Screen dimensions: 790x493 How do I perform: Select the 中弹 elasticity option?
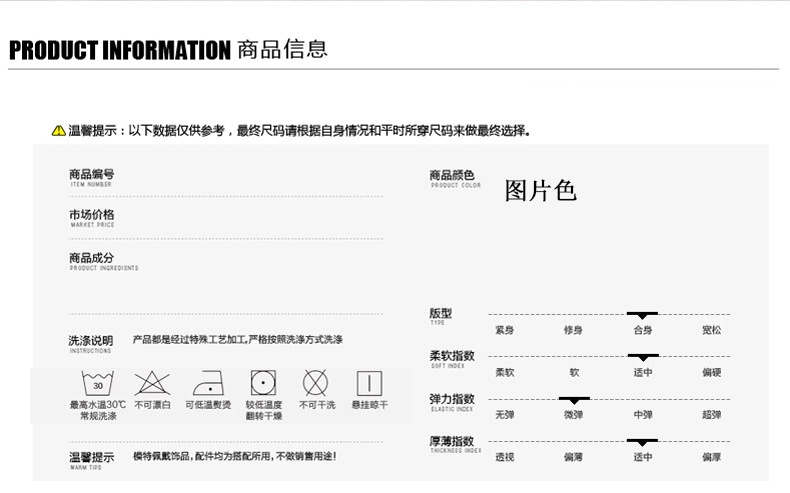pyautogui.click(x=643, y=415)
